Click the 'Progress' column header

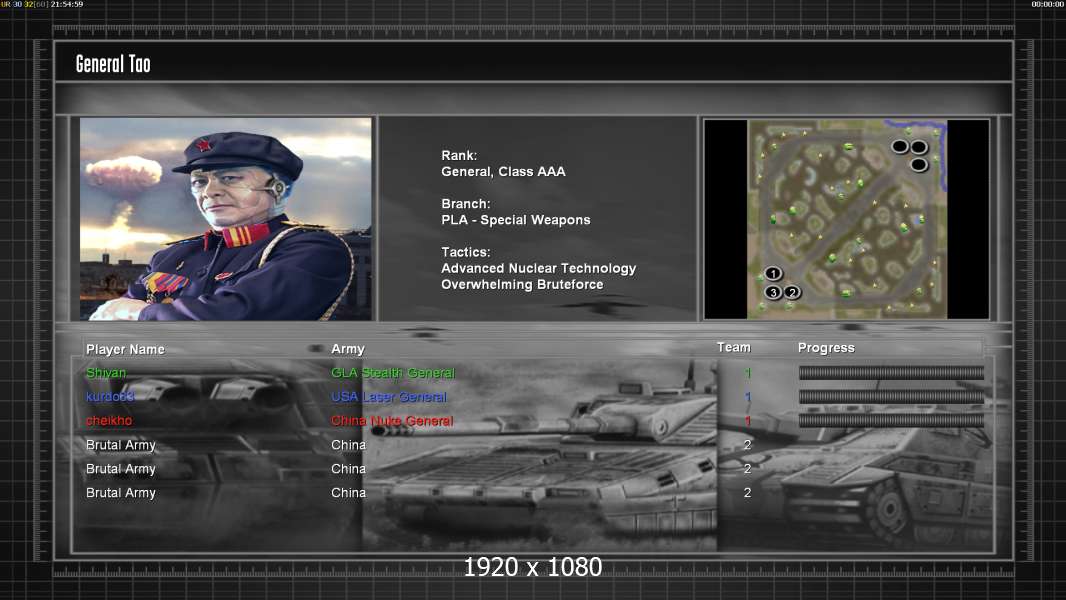coord(826,348)
